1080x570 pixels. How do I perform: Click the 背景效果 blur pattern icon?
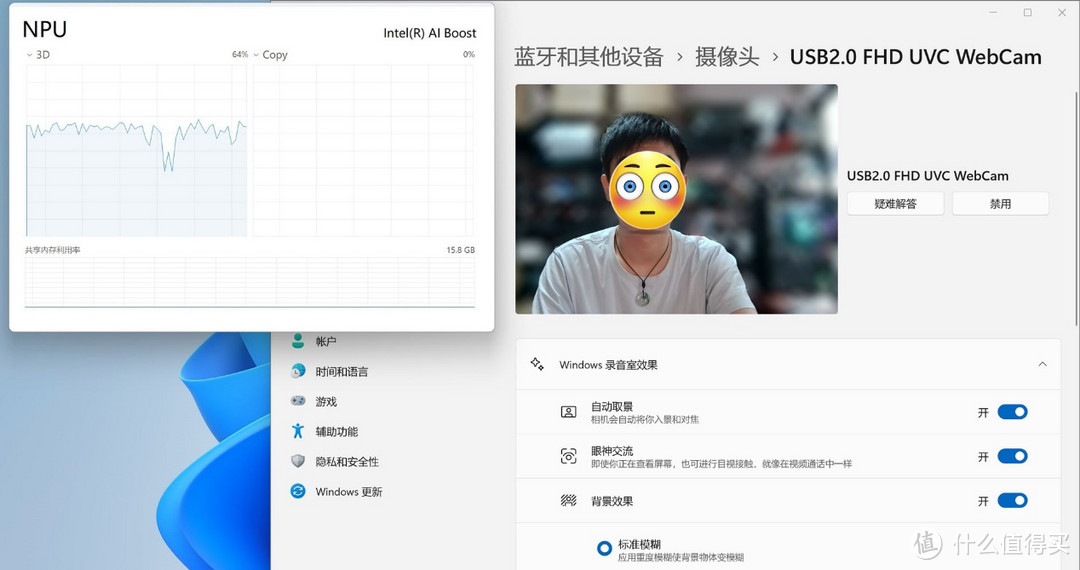pyautogui.click(x=568, y=500)
